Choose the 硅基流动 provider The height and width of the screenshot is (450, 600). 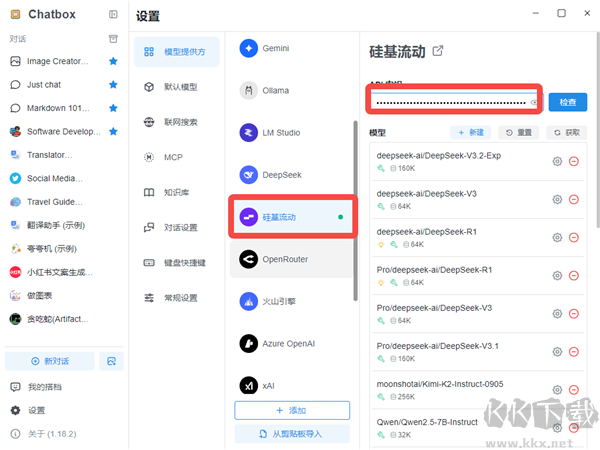293,217
